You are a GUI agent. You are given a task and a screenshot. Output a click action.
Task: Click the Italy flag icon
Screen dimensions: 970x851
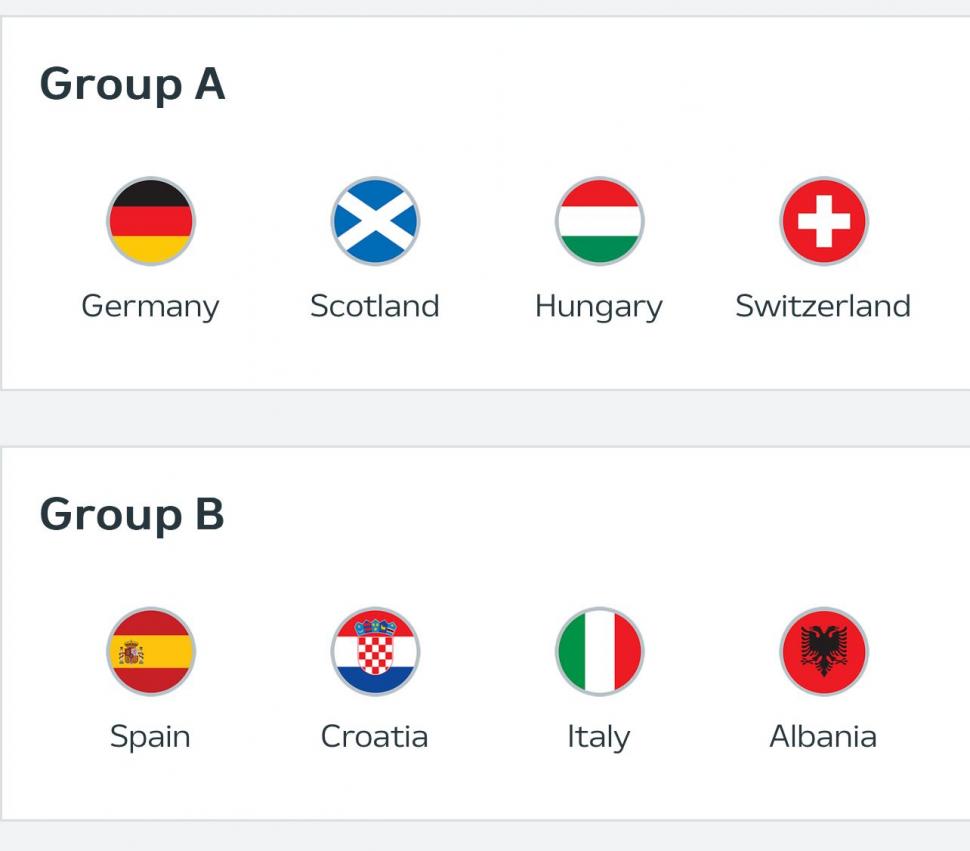pyautogui.click(x=599, y=651)
